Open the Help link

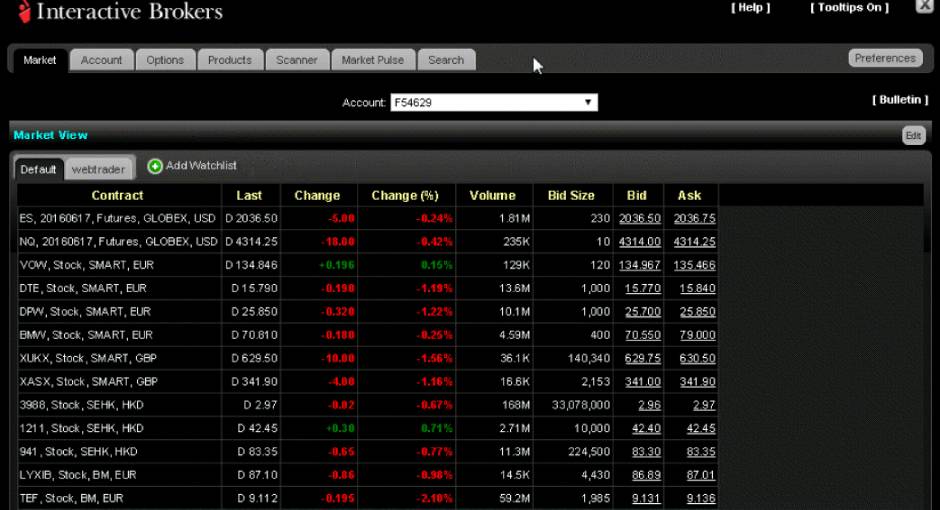click(751, 7)
